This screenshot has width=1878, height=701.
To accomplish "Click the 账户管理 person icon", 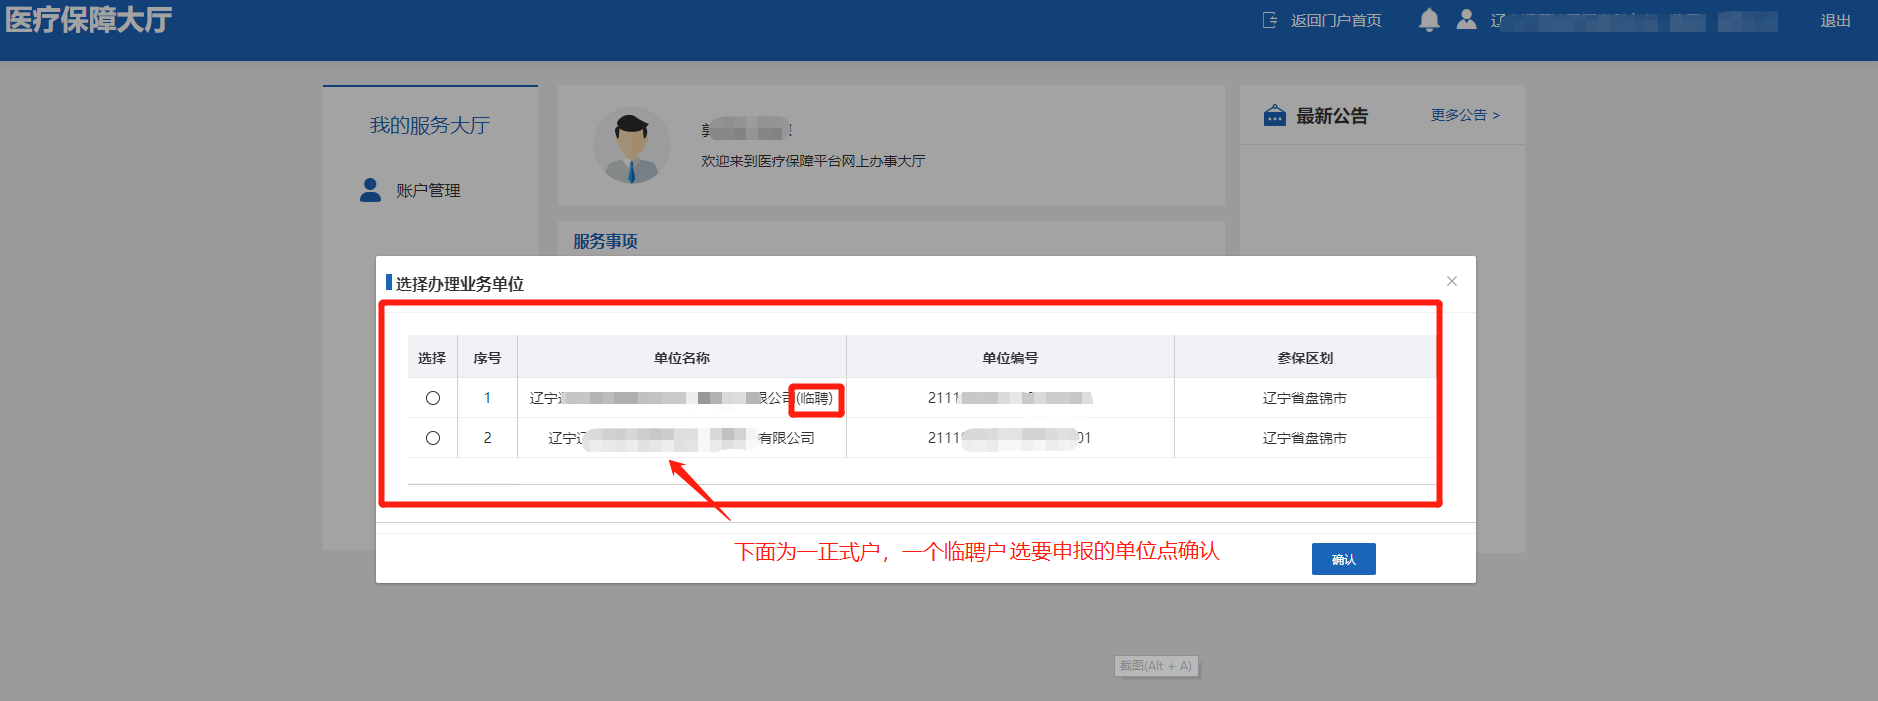I will (x=370, y=190).
